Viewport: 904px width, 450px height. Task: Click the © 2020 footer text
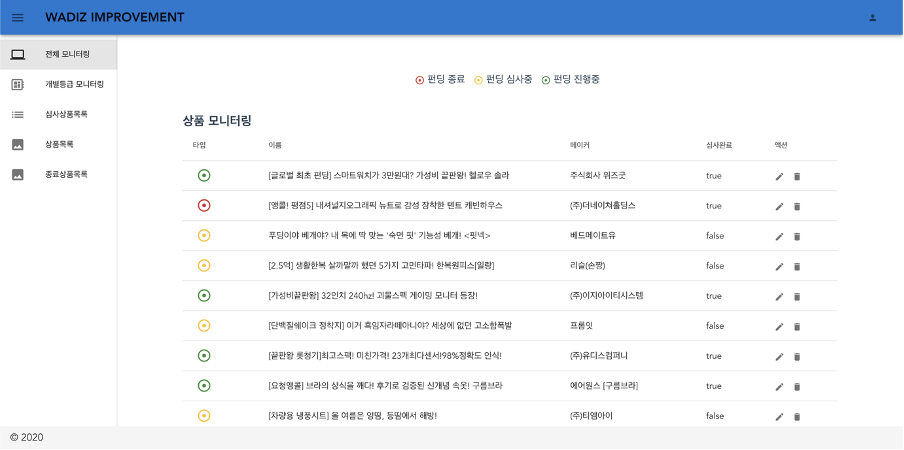point(27,437)
